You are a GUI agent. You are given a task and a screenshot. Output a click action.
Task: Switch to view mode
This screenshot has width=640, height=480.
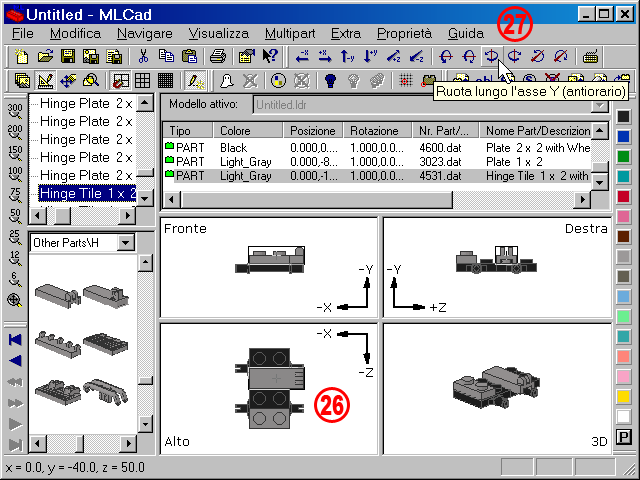pos(22,80)
